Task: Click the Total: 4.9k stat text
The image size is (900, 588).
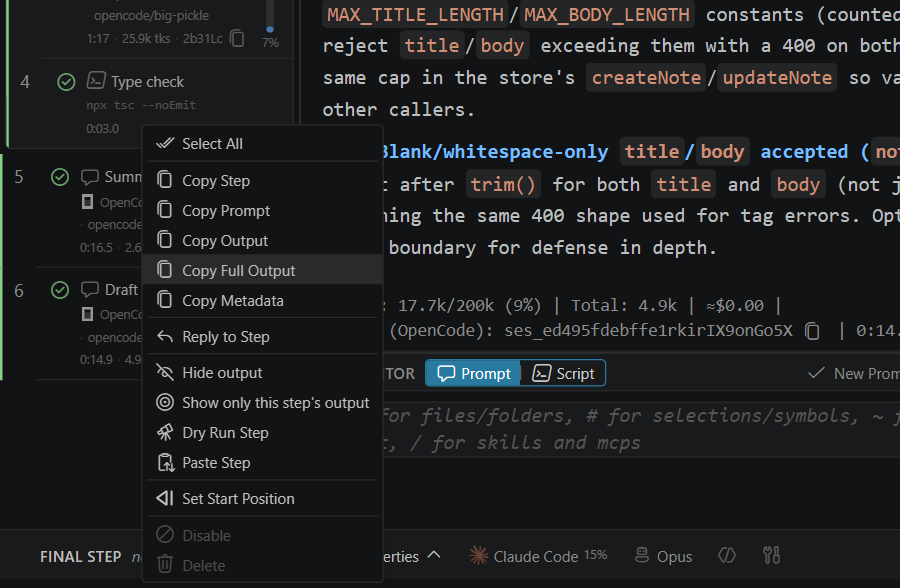Action: pos(623,305)
